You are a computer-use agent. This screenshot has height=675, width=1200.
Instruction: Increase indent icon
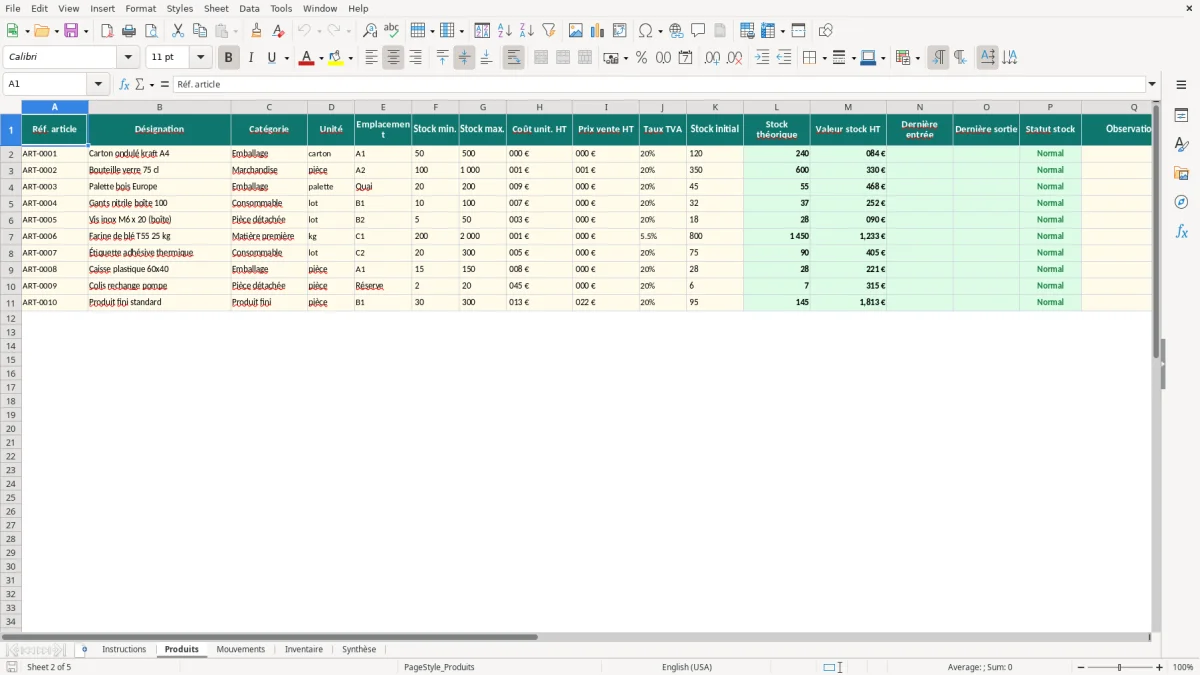pyautogui.click(x=762, y=58)
